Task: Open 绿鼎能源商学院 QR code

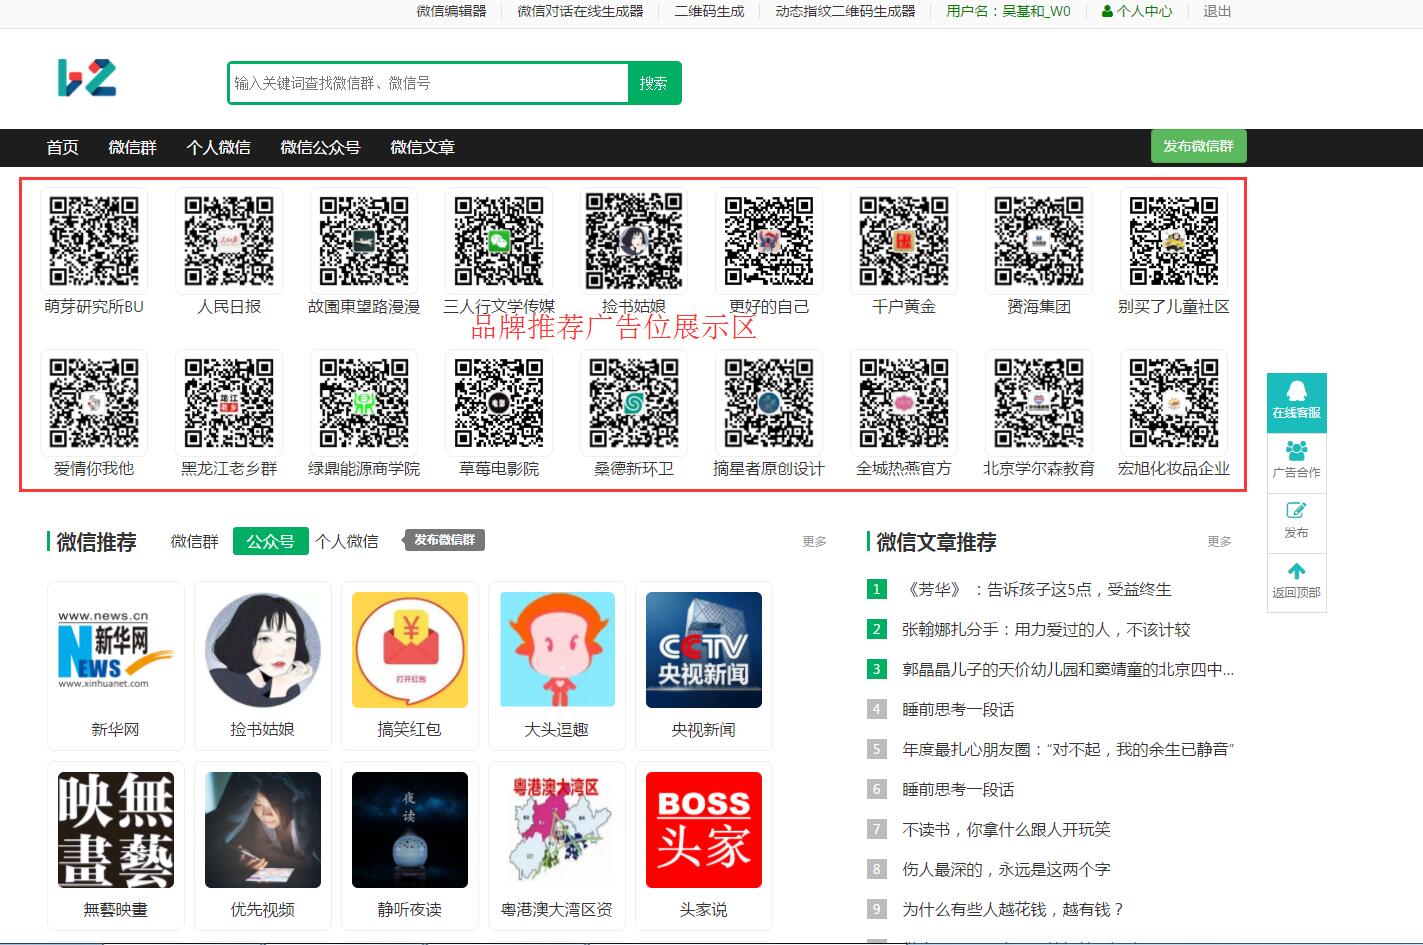Action: [364, 403]
